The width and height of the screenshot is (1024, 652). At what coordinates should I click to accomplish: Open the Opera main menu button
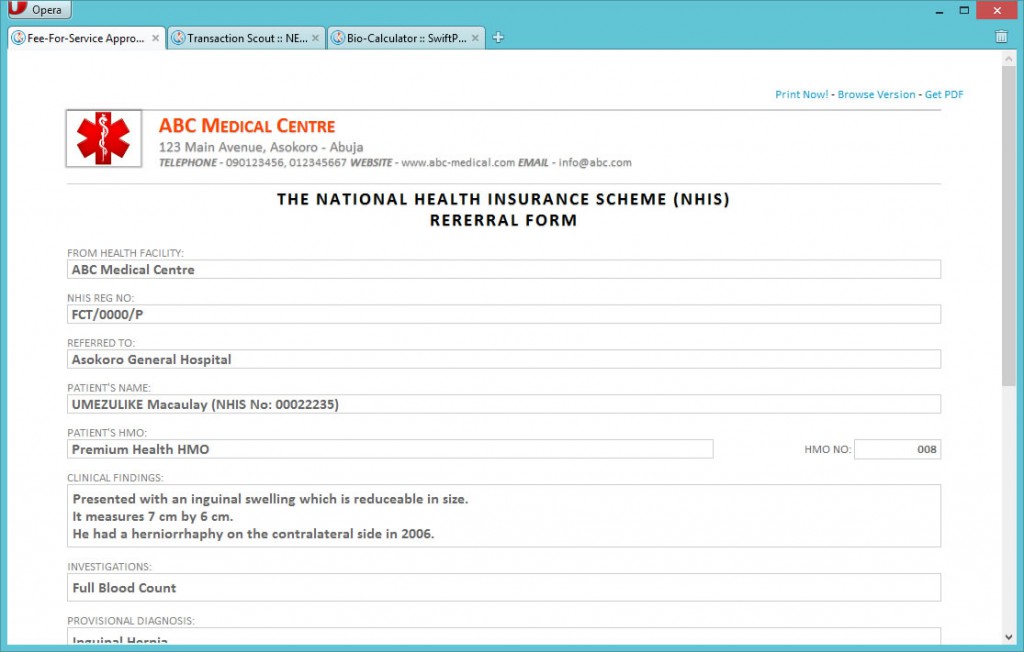36,10
